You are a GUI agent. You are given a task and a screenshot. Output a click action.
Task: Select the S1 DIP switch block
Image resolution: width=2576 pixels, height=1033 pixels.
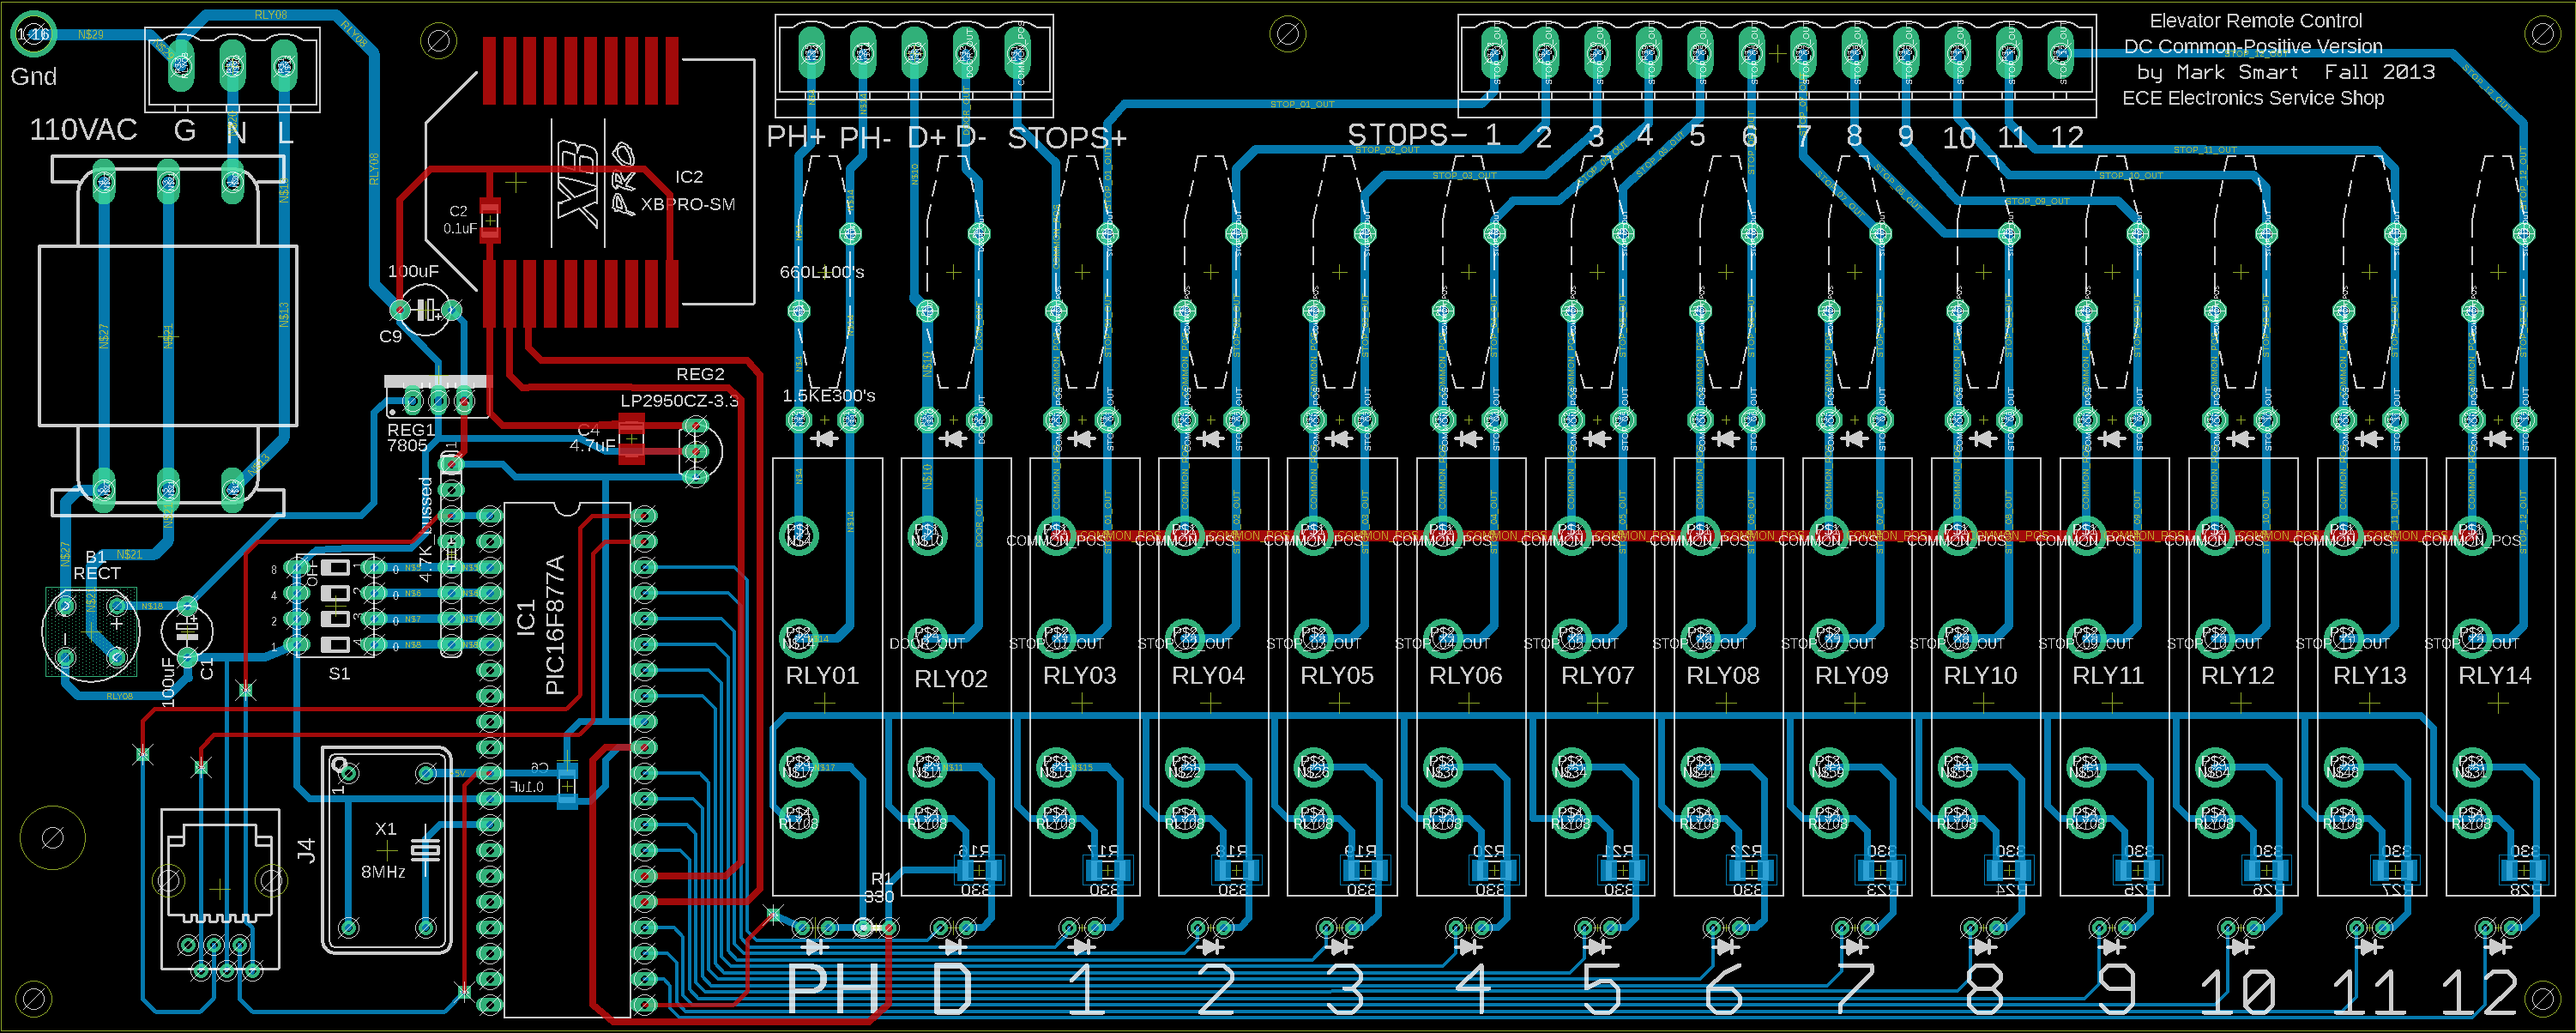335,606
